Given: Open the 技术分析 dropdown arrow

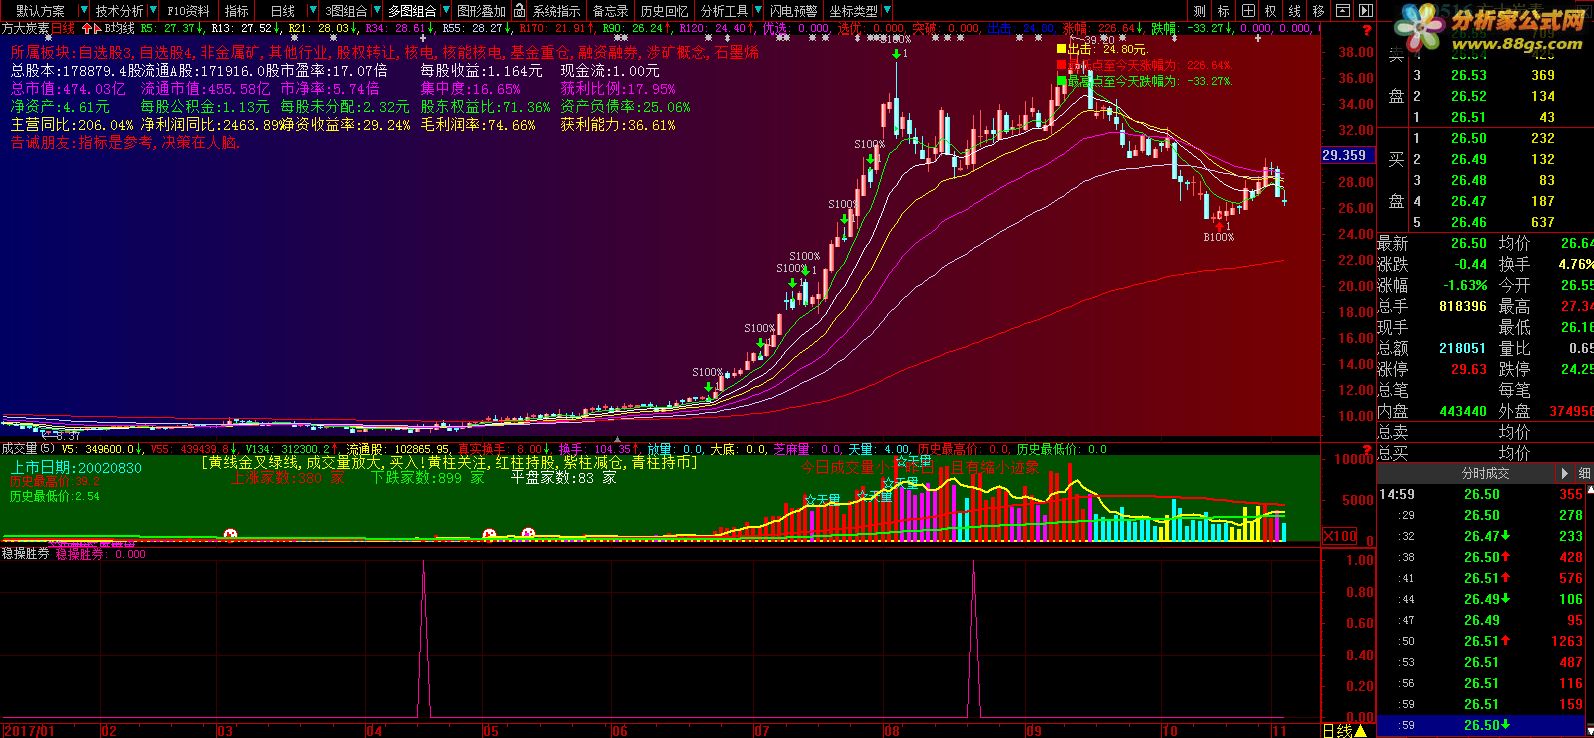Looking at the screenshot, I should tap(151, 11).
